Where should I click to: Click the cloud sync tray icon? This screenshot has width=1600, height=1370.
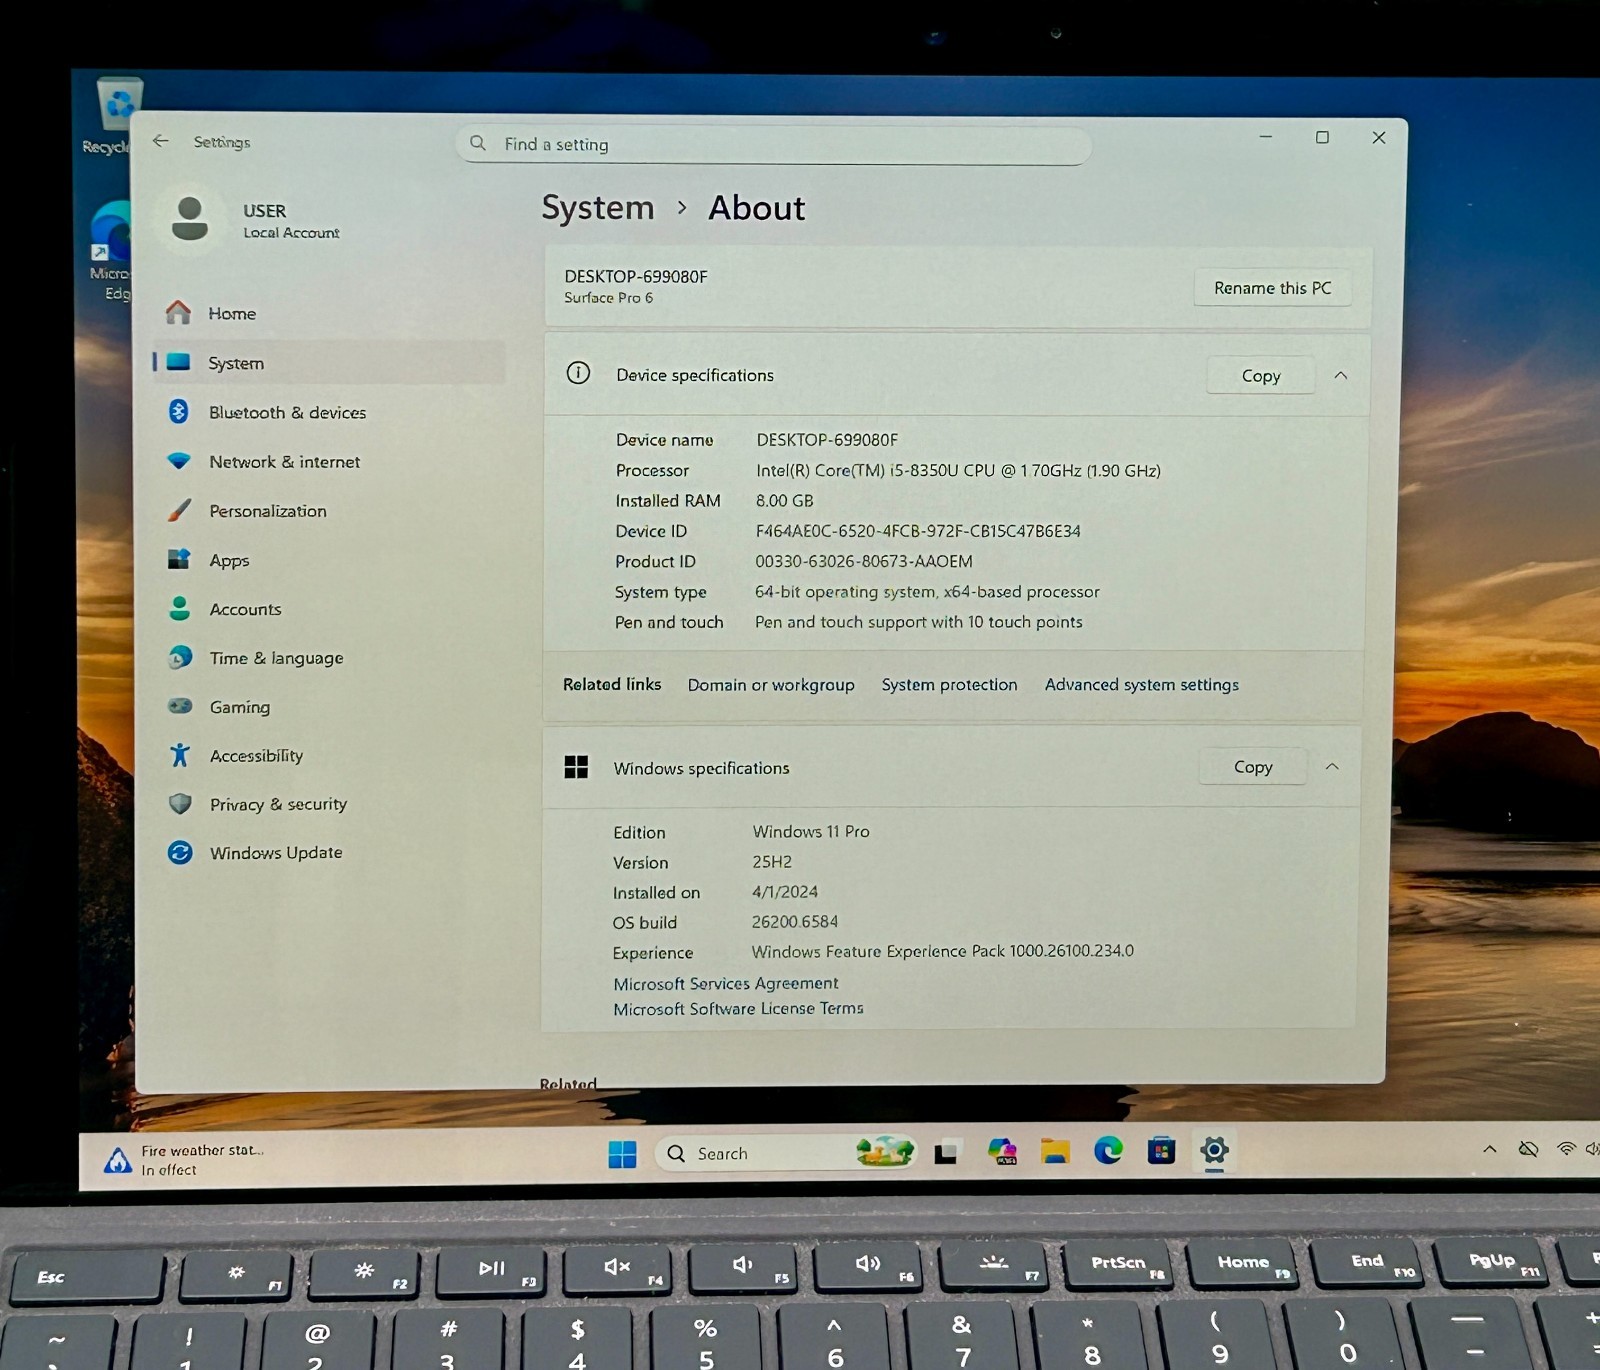pyautogui.click(x=1528, y=1149)
